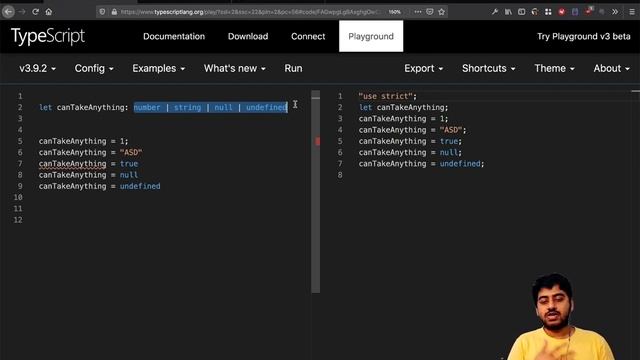Click the selected union type text in line 2
Screen dimensions: 640x360
pyautogui.click(x=211, y=107)
